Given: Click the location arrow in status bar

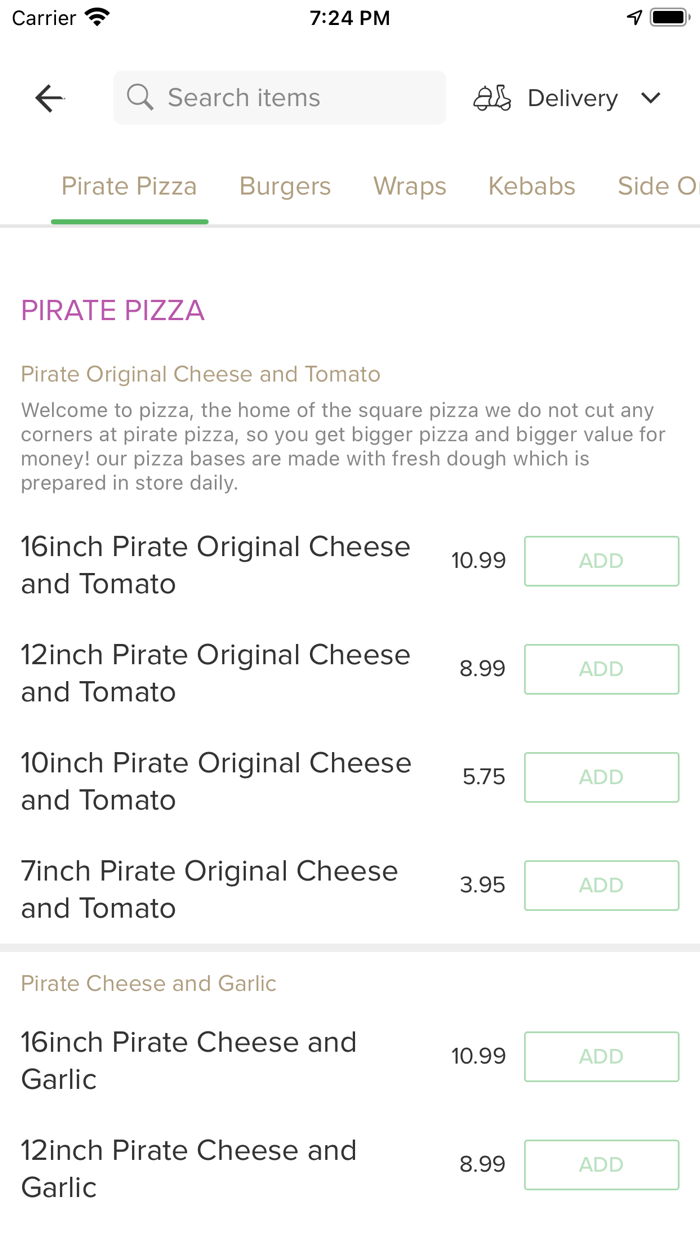Looking at the screenshot, I should tap(636, 16).
